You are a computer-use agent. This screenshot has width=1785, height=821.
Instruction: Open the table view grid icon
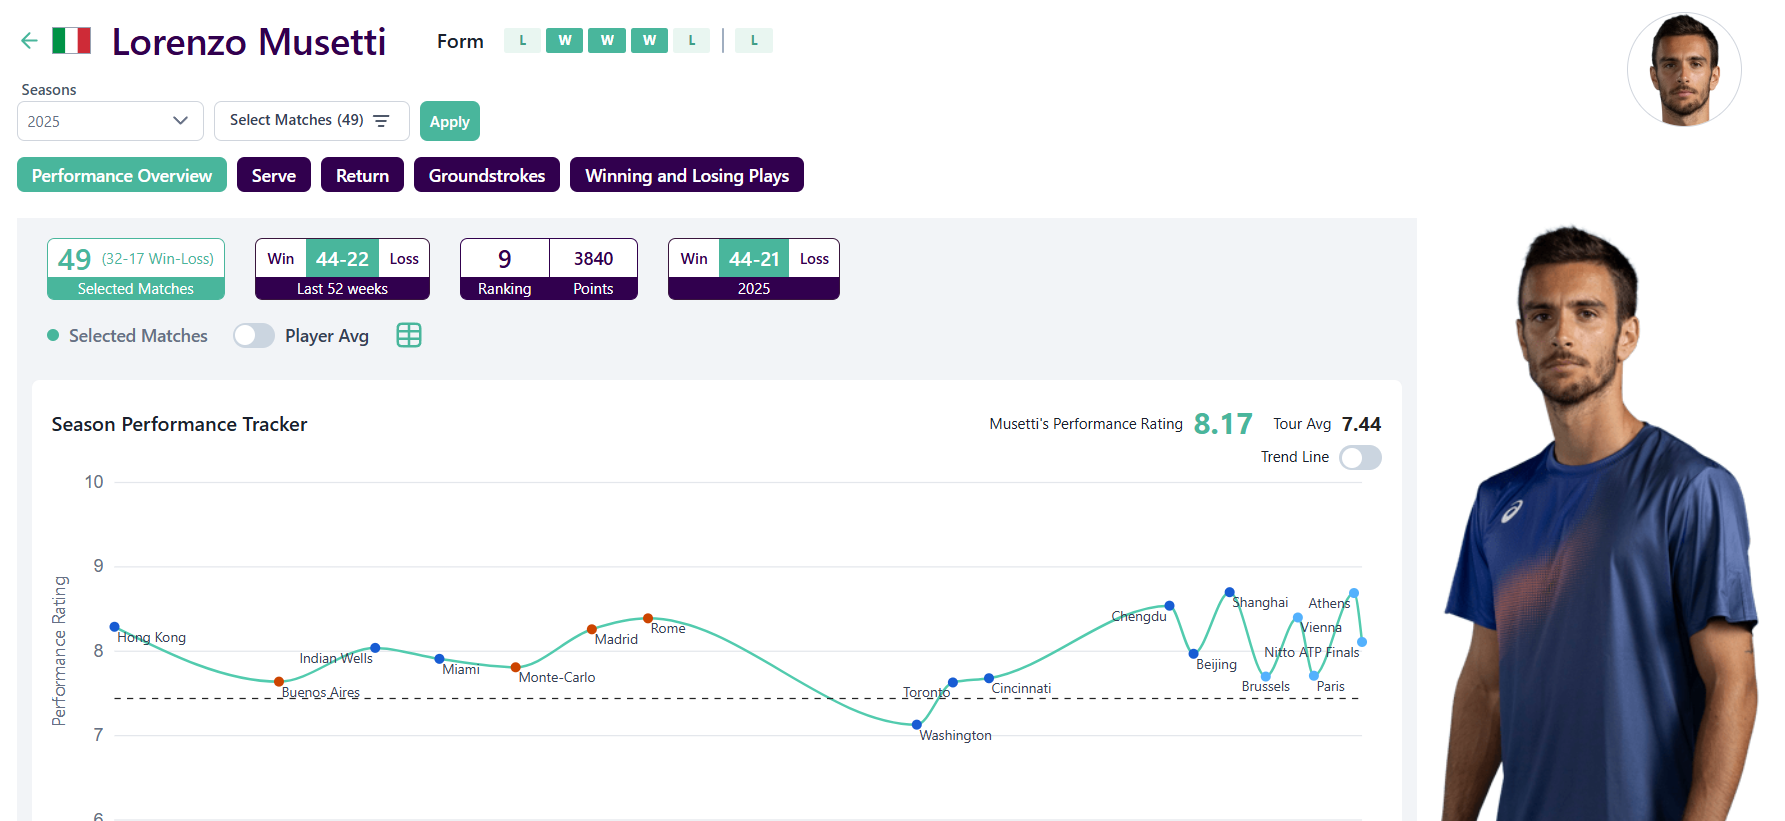(409, 336)
